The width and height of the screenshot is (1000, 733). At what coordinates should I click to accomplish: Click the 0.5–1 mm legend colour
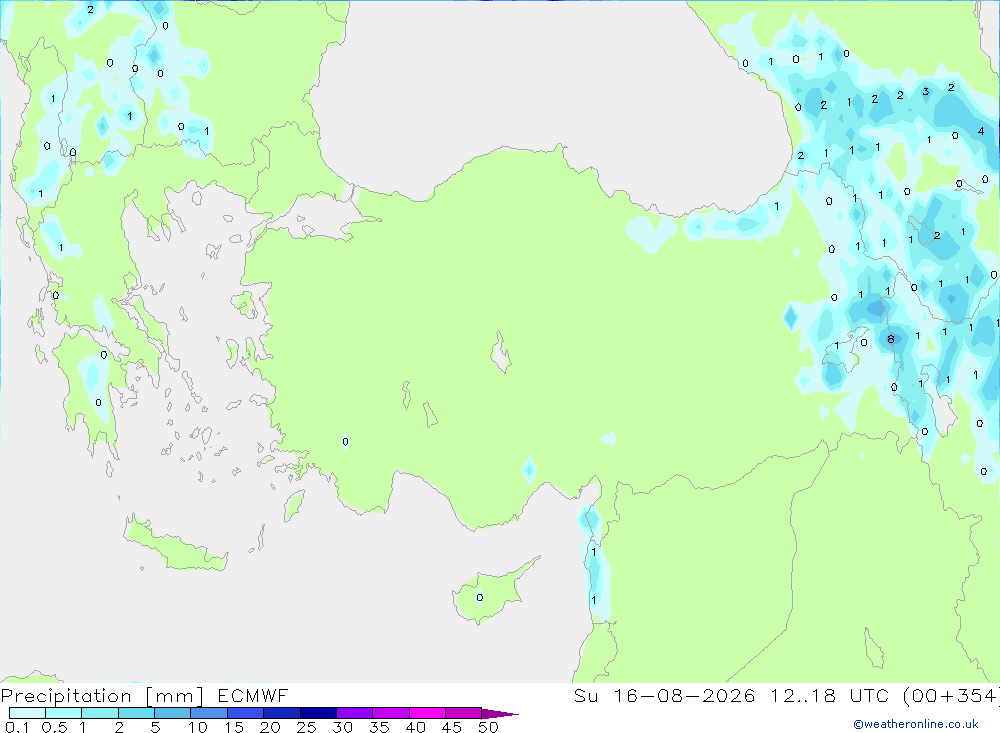pos(63,713)
